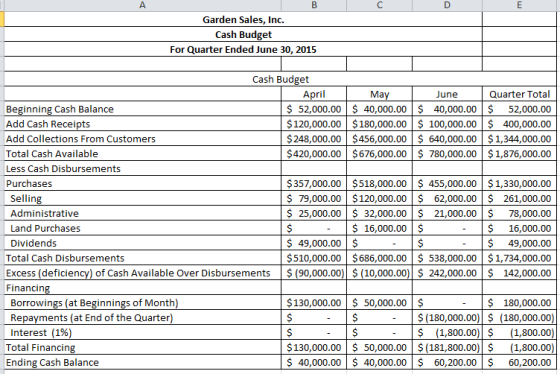Click the 'Land Purchases' row label

pos(45,228)
